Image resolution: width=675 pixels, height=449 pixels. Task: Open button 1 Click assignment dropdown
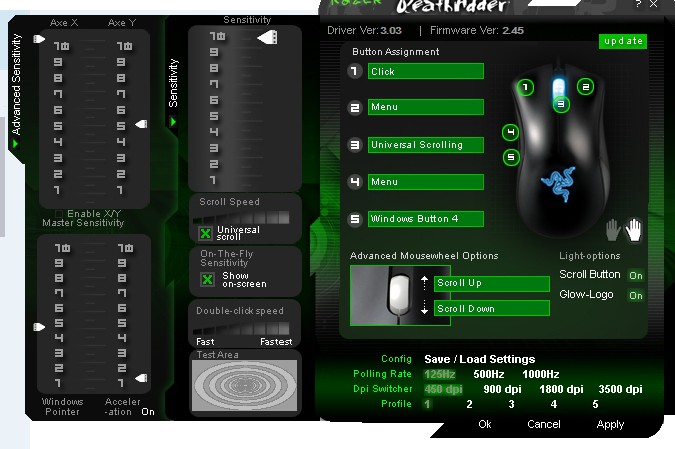(426, 71)
